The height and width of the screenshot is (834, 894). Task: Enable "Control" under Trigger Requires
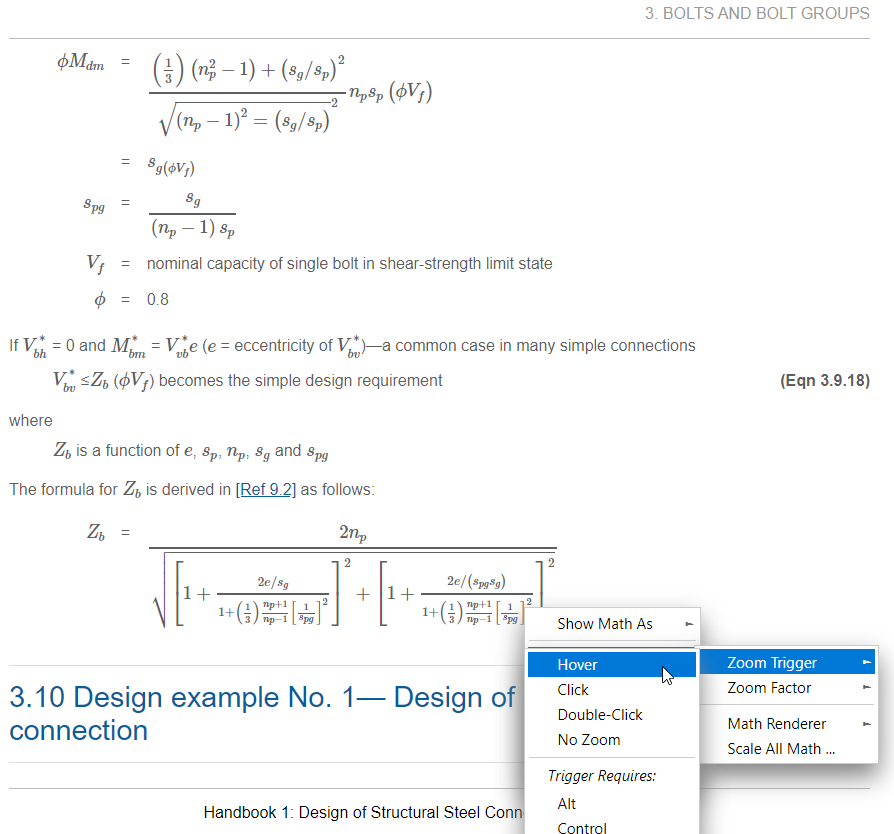tap(581, 828)
